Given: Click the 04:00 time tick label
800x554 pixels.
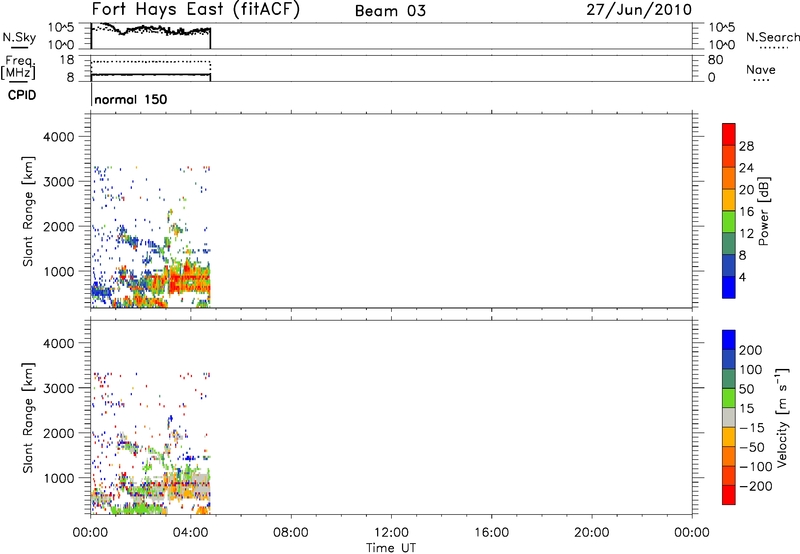Looking at the screenshot, I should pyautogui.click(x=191, y=533).
